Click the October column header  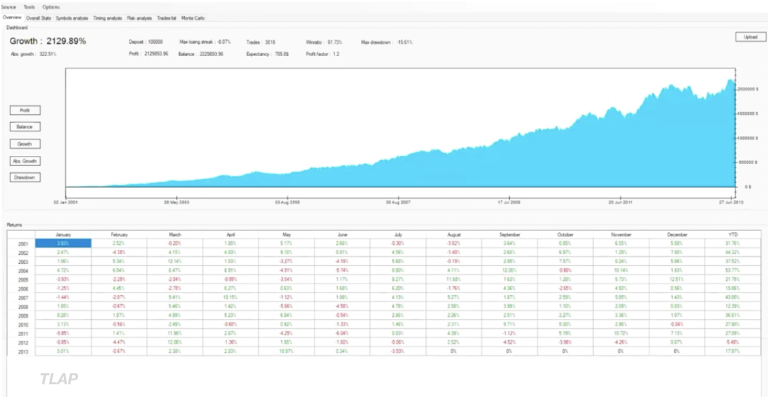[x=566, y=235]
